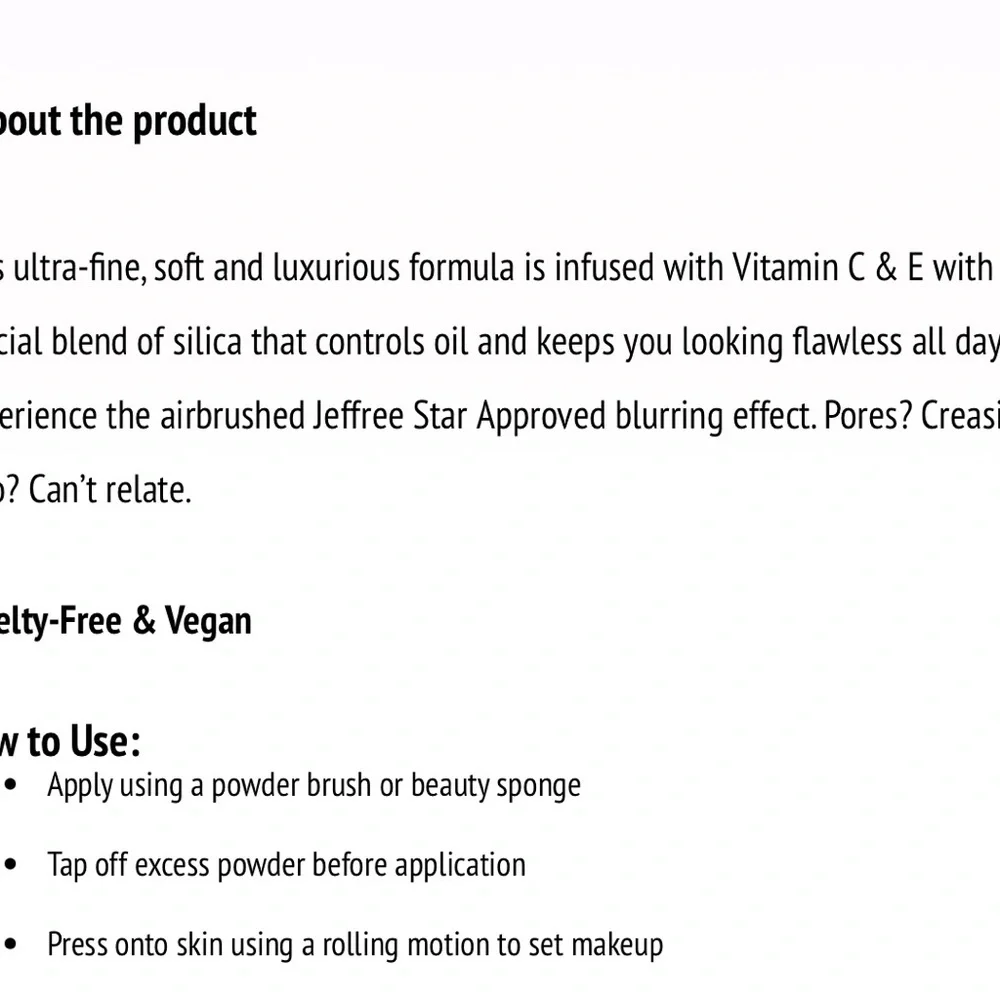Click the word 'airbrushed' in the paragraph
Image resolution: width=1000 pixels, height=1000 pixels.
pos(232,416)
